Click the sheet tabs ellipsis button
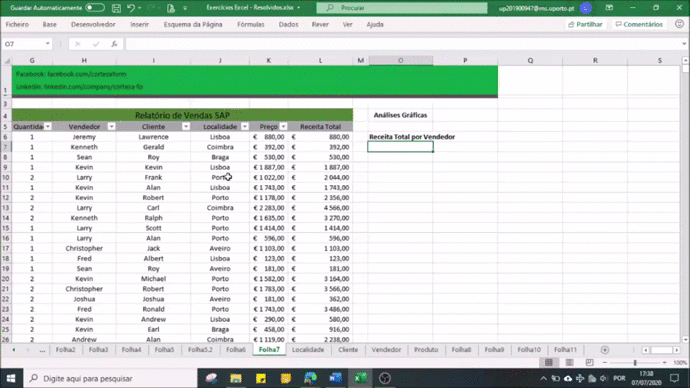Screen dimensions: 690x388 click(x=42, y=350)
